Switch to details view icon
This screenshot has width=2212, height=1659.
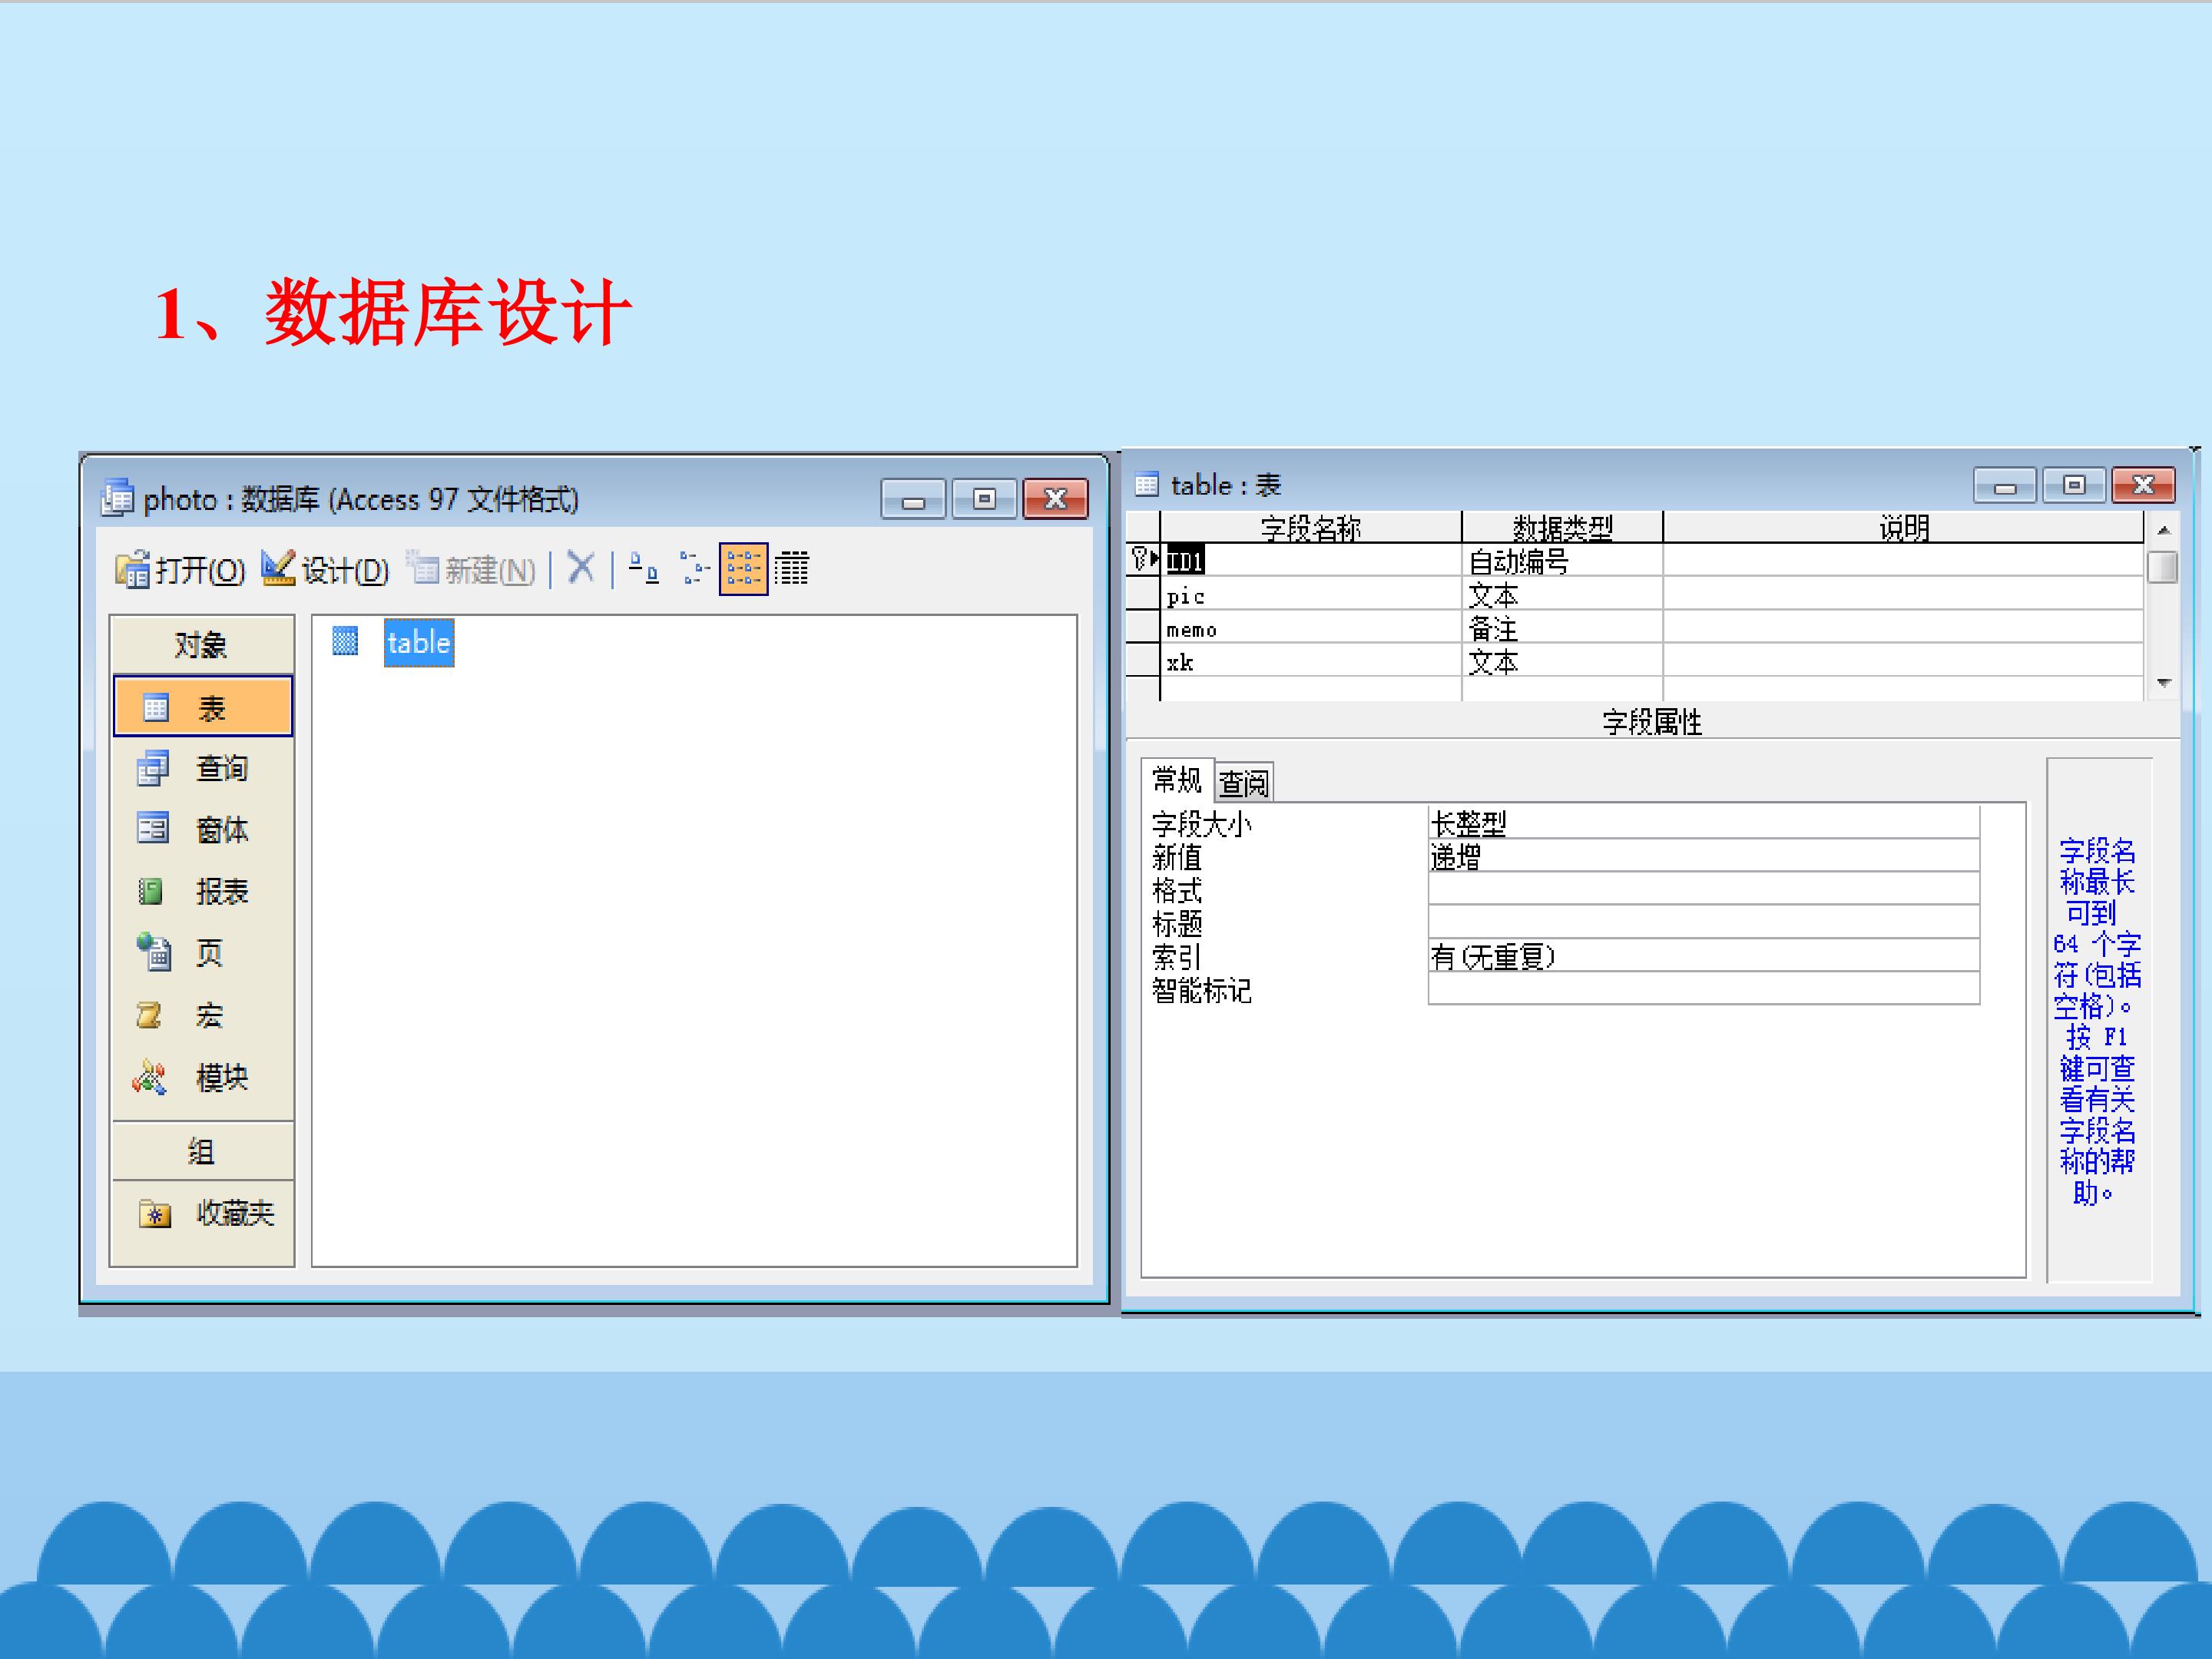tap(791, 569)
